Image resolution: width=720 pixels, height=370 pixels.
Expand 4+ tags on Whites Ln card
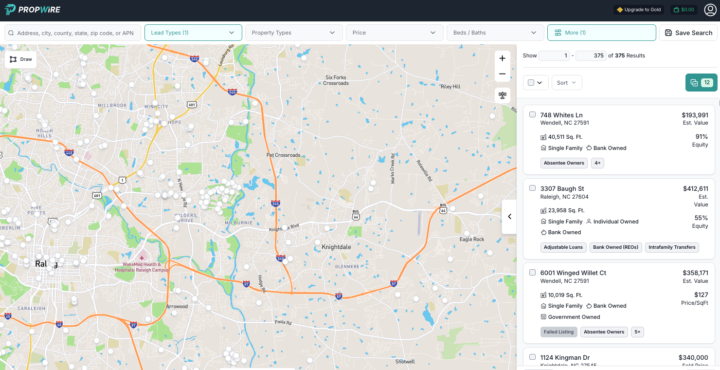click(x=597, y=163)
